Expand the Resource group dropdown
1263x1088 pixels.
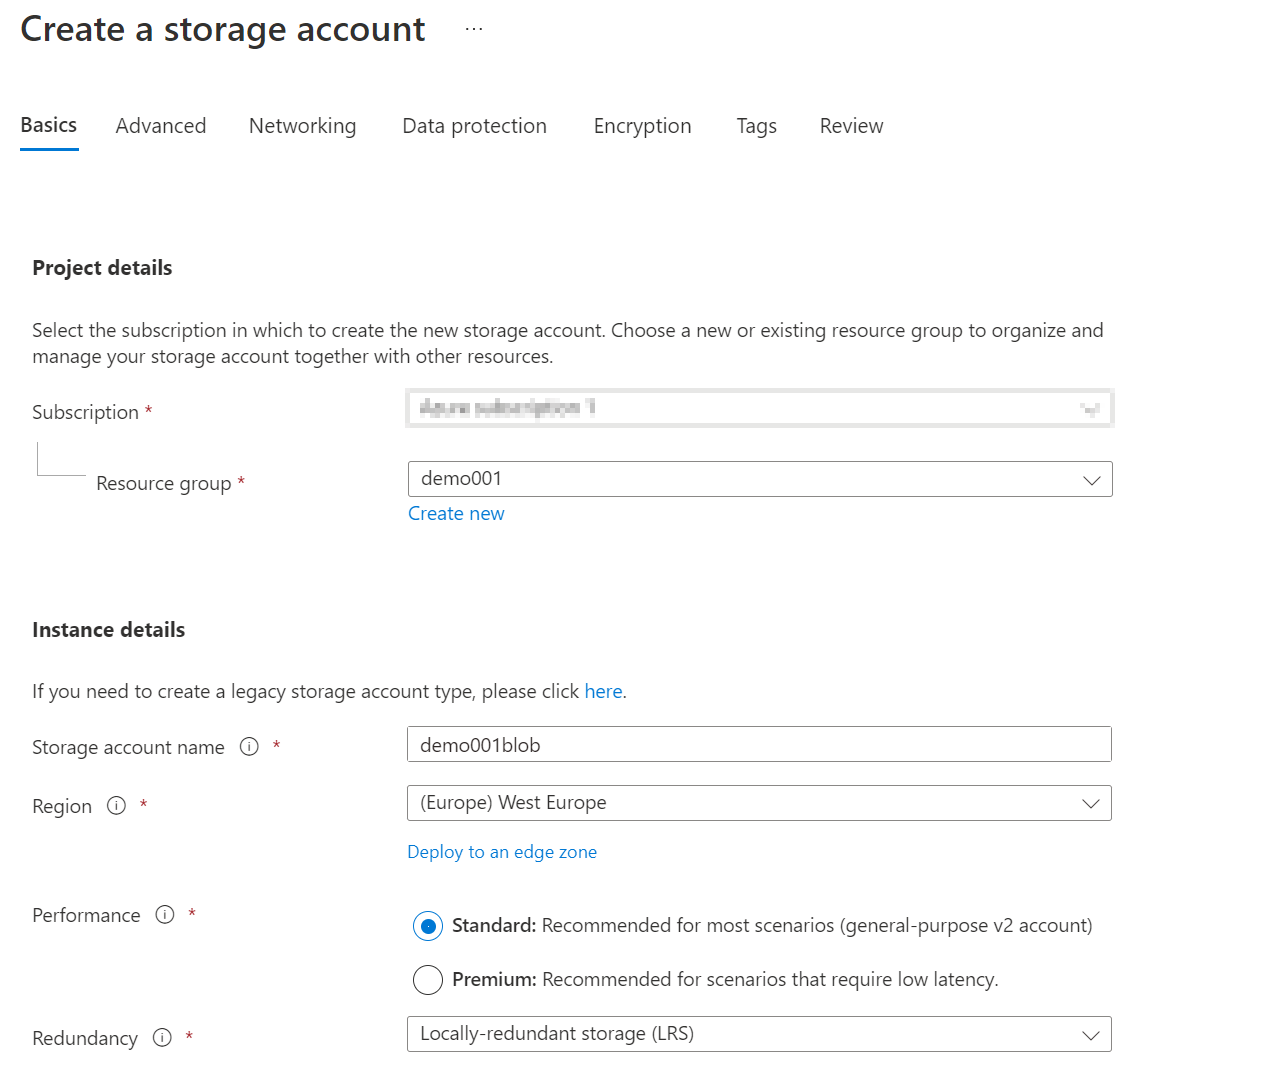pos(759,479)
